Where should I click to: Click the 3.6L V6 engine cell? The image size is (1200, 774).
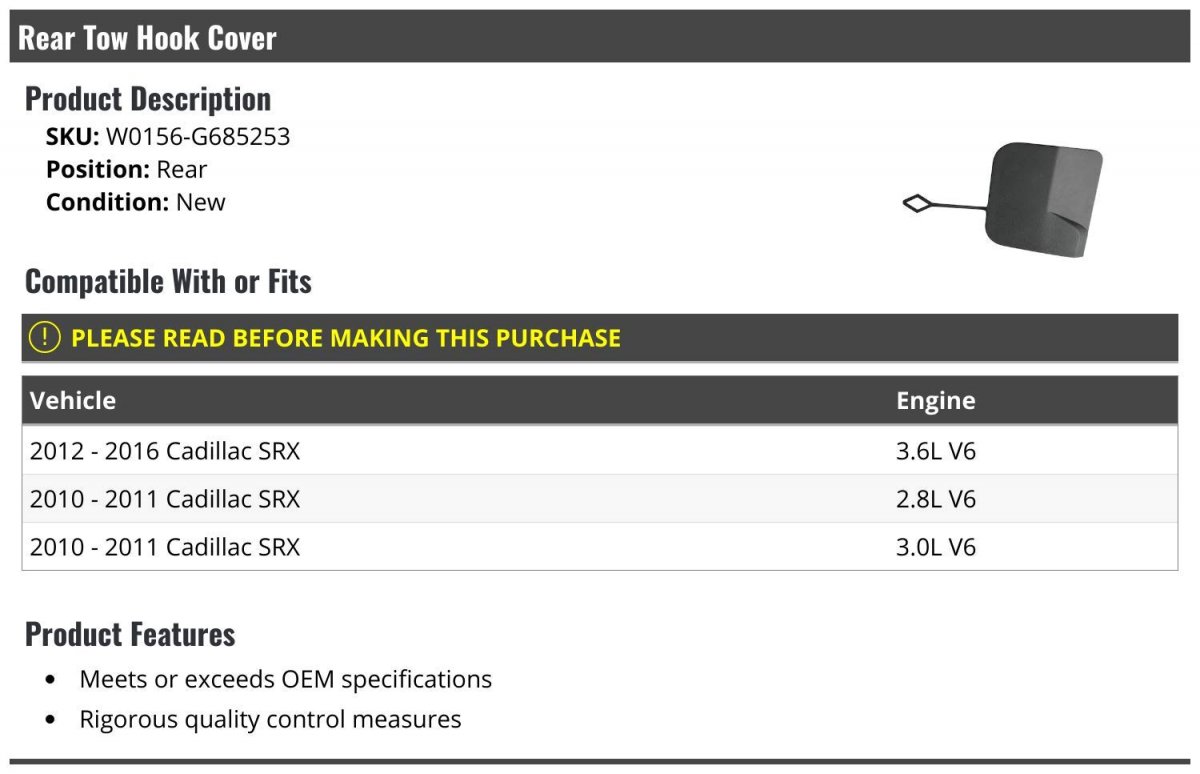point(936,451)
